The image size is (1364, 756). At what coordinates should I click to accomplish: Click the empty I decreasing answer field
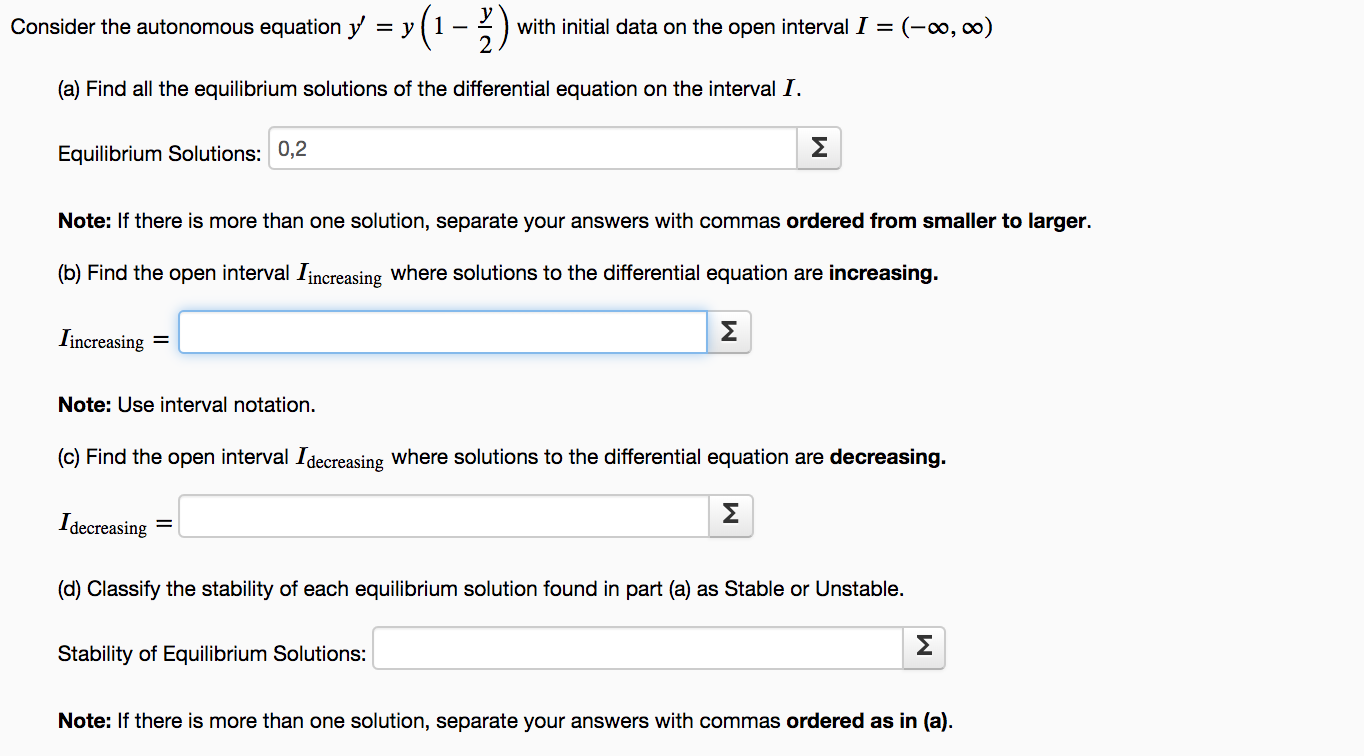tap(440, 516)
